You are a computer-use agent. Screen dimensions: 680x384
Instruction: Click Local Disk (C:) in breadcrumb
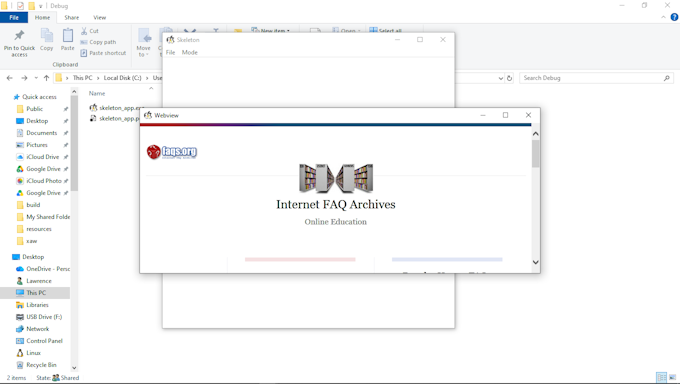tap(122, 78)
